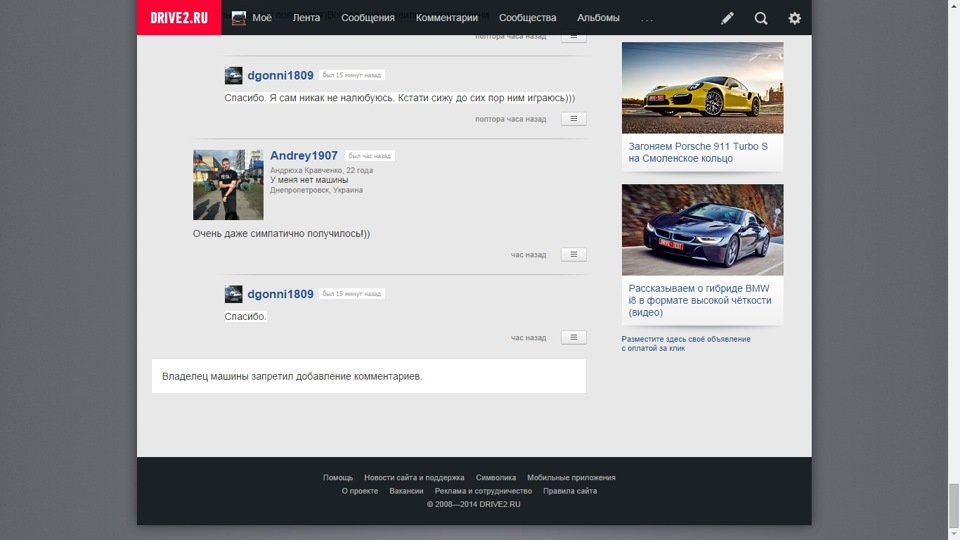Open 'О проекте' footer link

pos(360,491)
